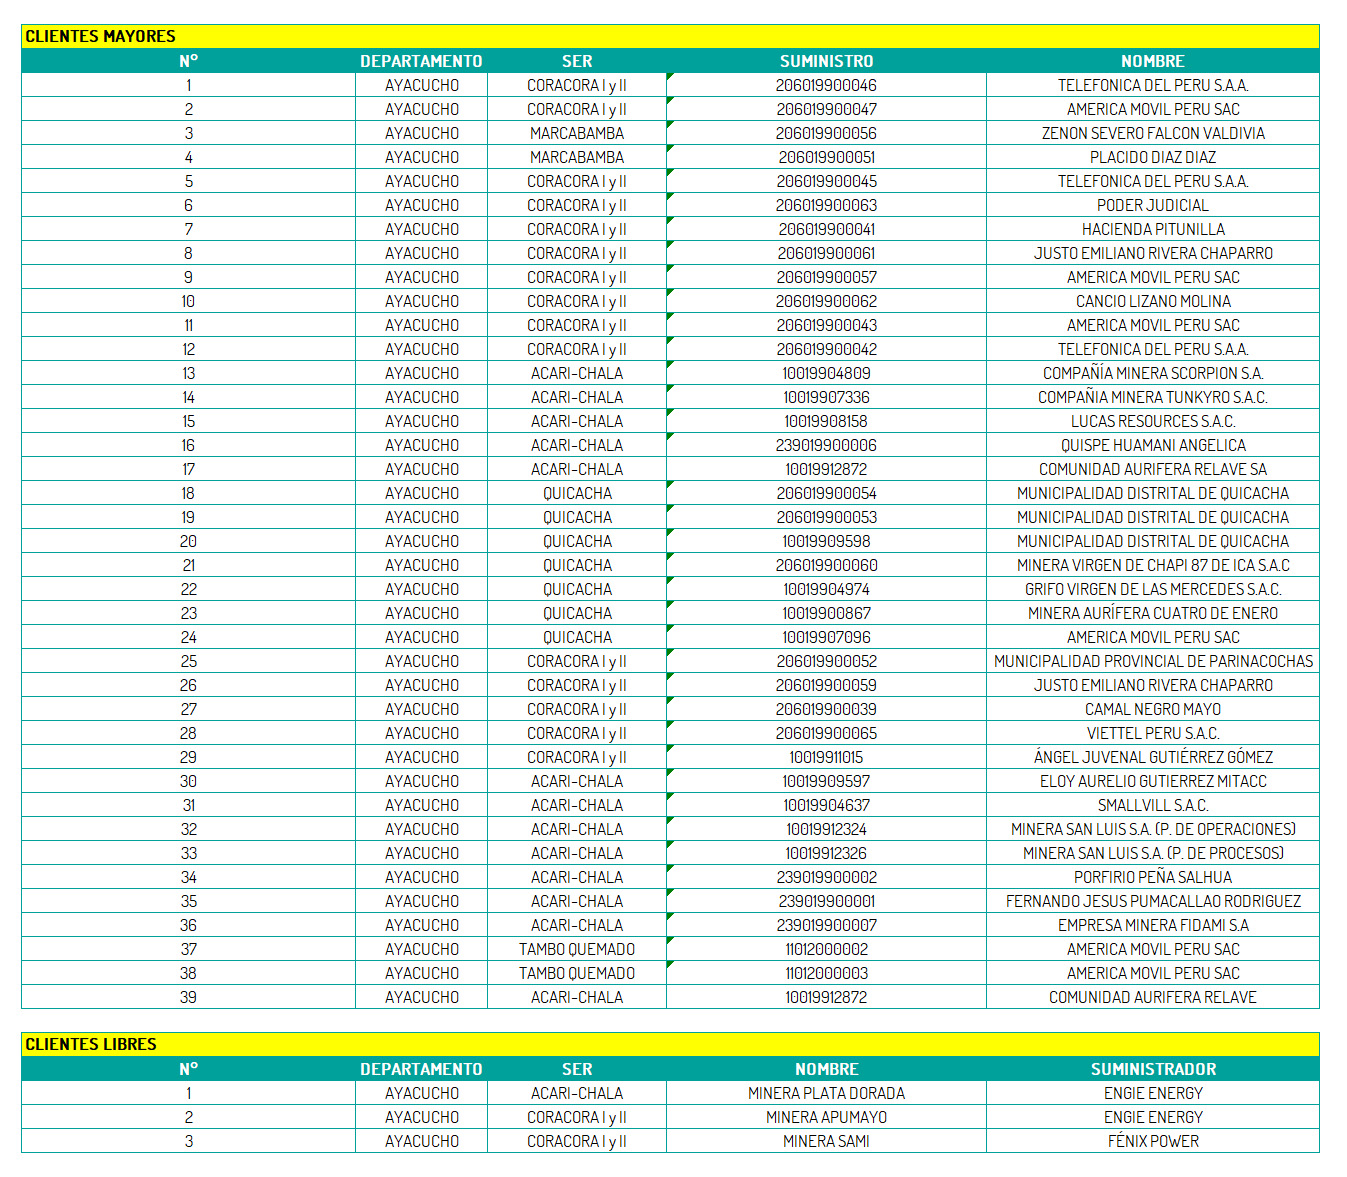
Task: Click supply number 206019900053
Action: point(826,517)
